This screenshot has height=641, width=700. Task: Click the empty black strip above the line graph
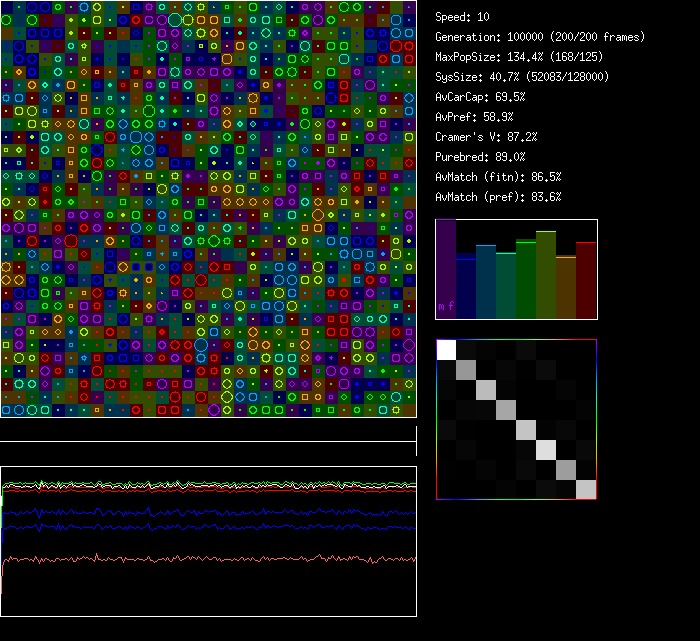(x=208, y=430)
